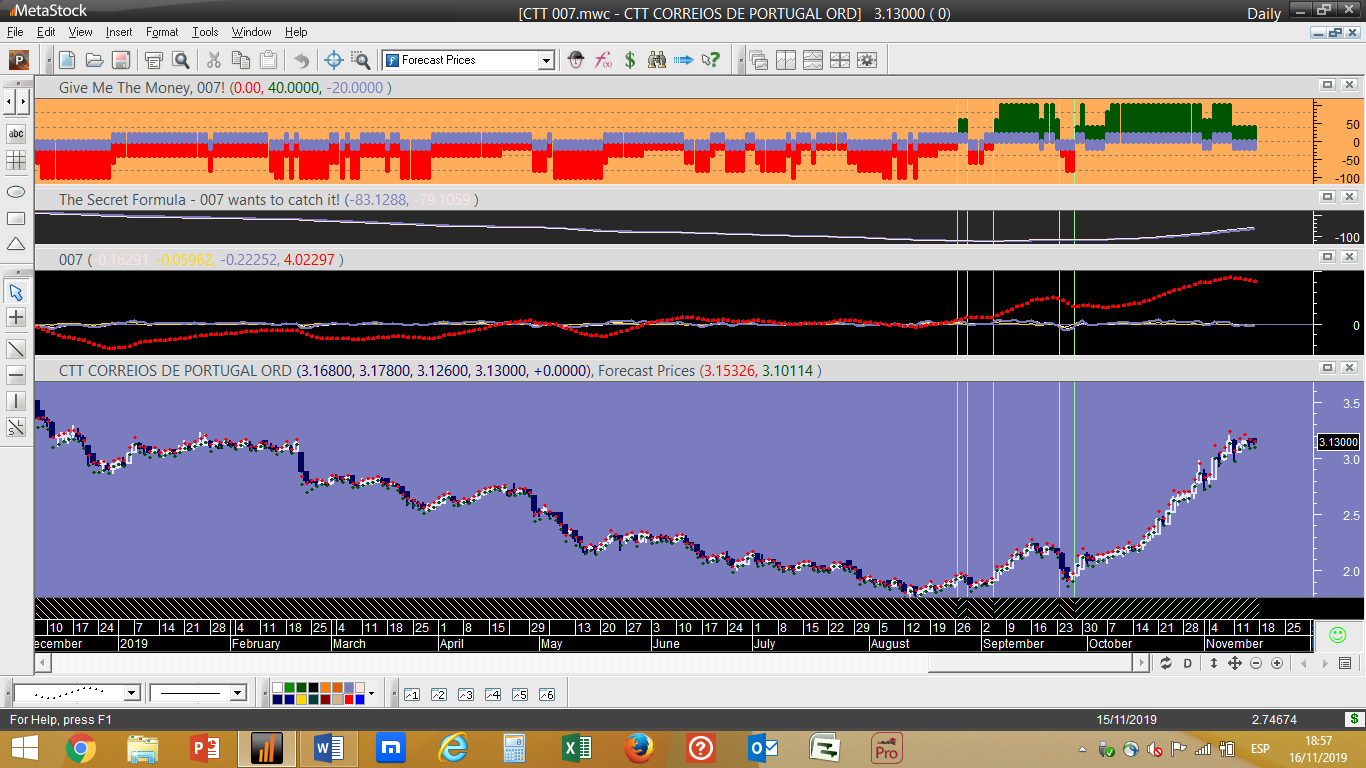Select the crosshair data window tool
The height and width of the screenshot is (768, 1366).
coord(334,60)
